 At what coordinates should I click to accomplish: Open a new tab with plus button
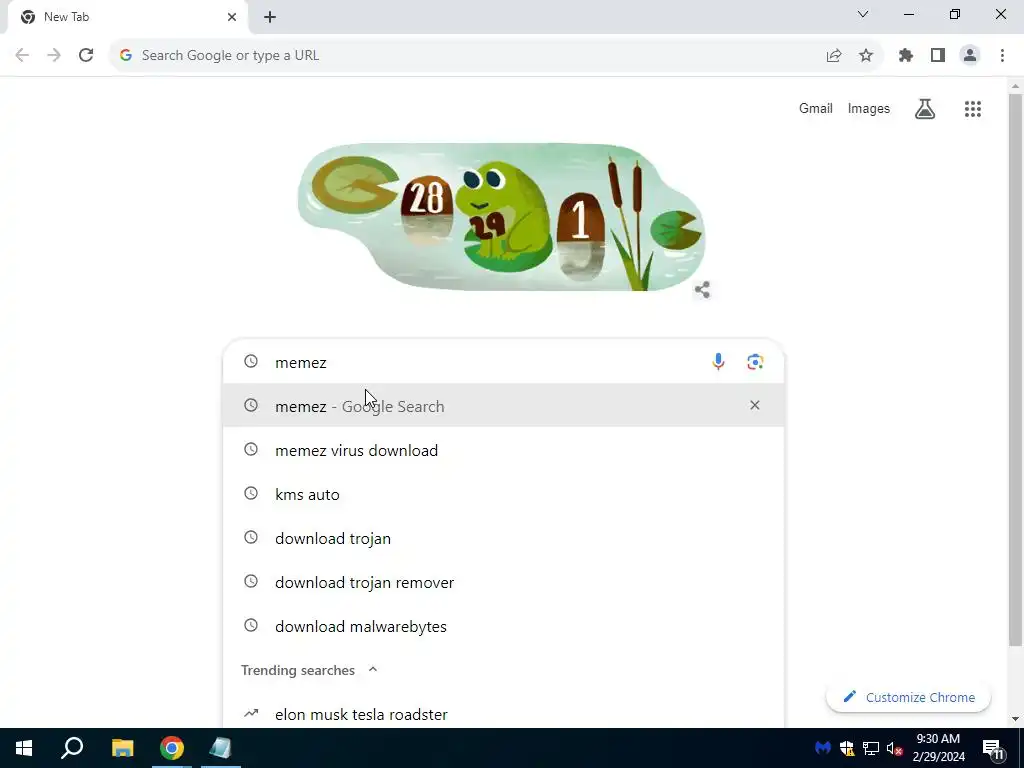(x=270, y=17)
